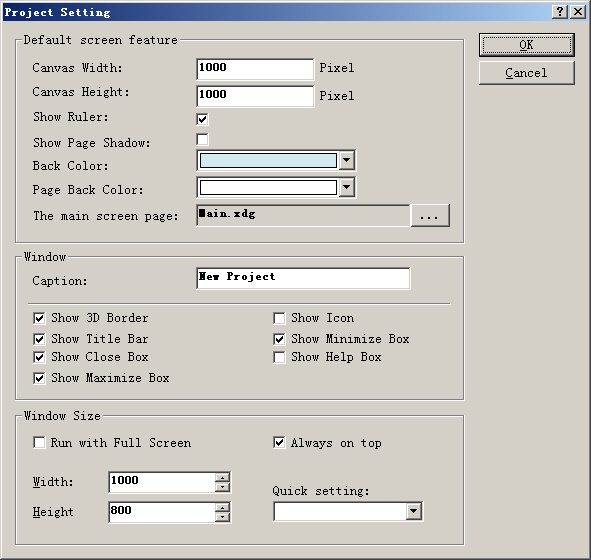Enable the Show Icon checkbox
Viewport: 591px width, 560px height.
[x=279, y=318]
